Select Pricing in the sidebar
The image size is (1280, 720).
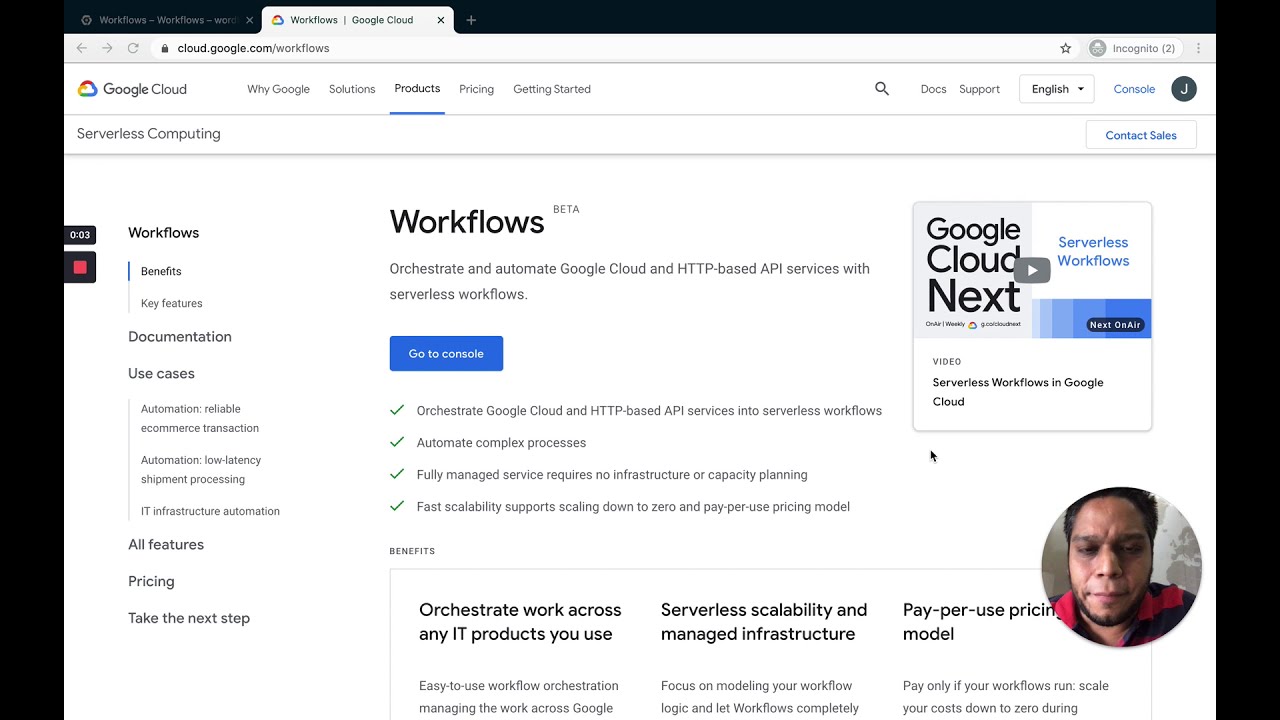(x=151, y=581)
